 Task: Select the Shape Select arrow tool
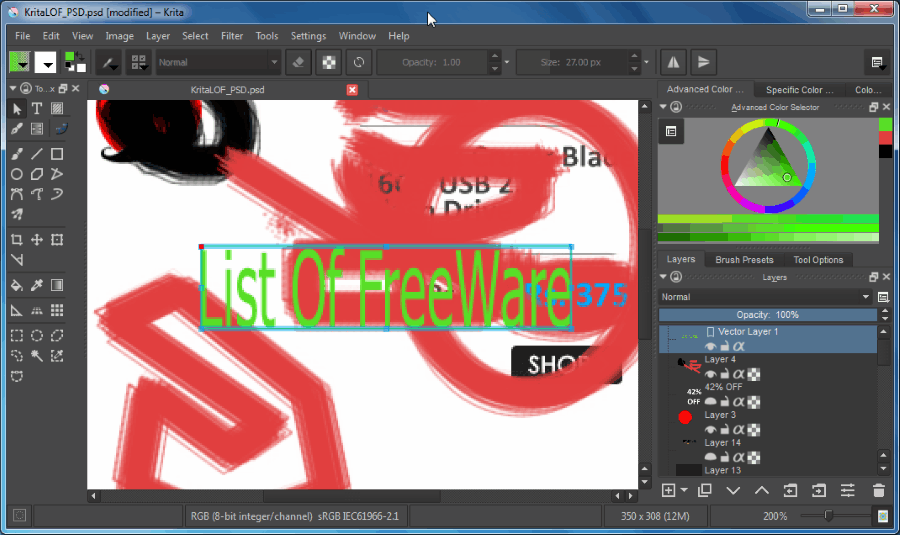17,108
